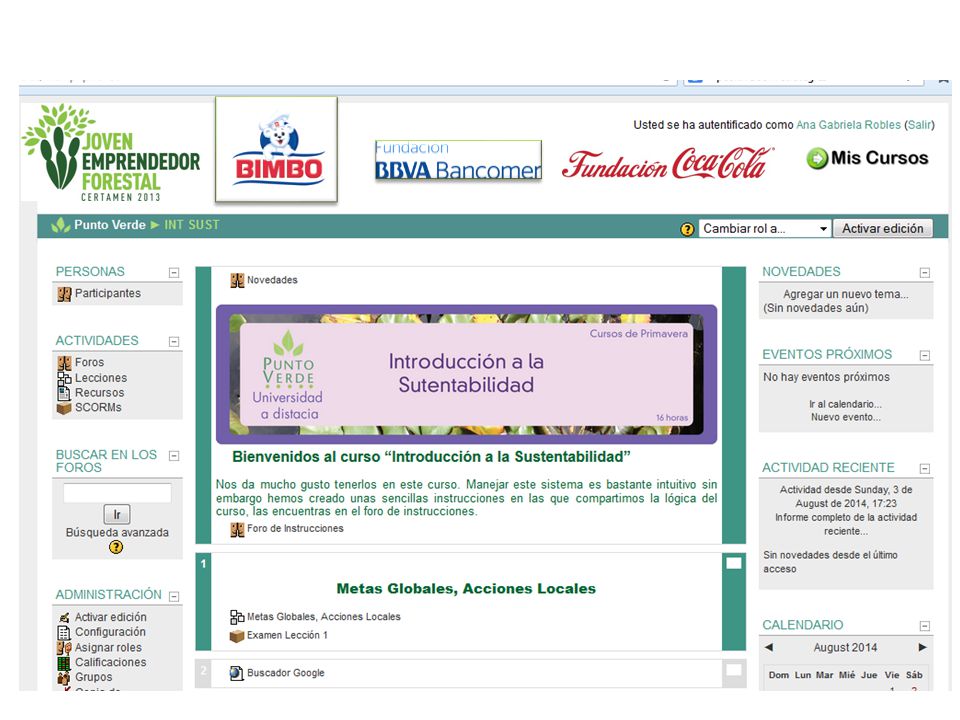Viewport: 960px width, 720px height.
Task: Show only topic 1 via its toggle box
Action: (733, 563)
